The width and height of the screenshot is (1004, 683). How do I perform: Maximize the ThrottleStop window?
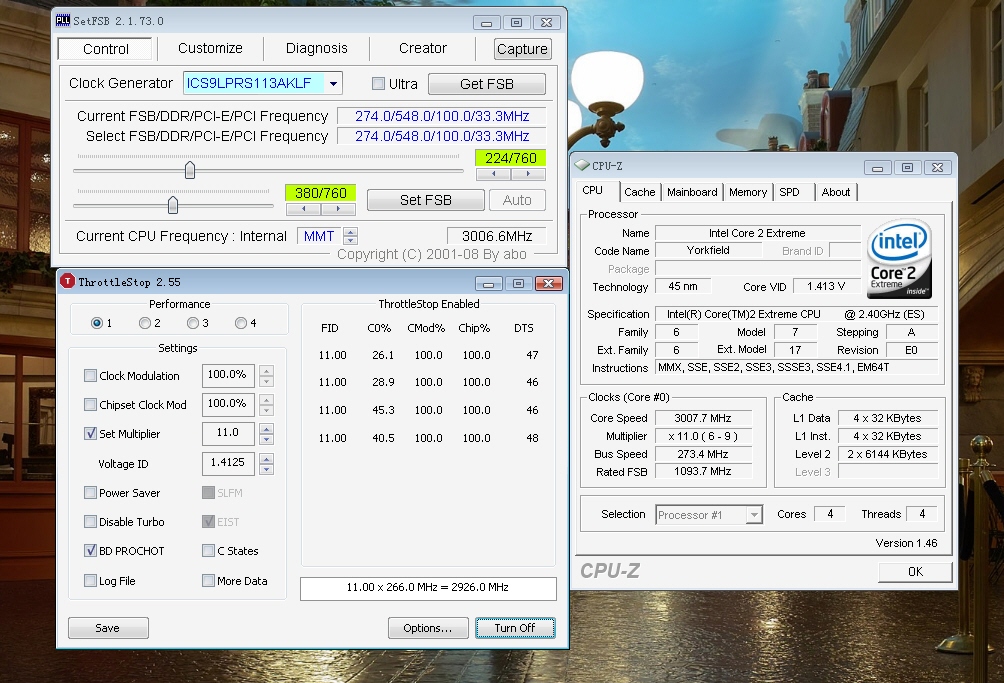click(x=519, y=284)
